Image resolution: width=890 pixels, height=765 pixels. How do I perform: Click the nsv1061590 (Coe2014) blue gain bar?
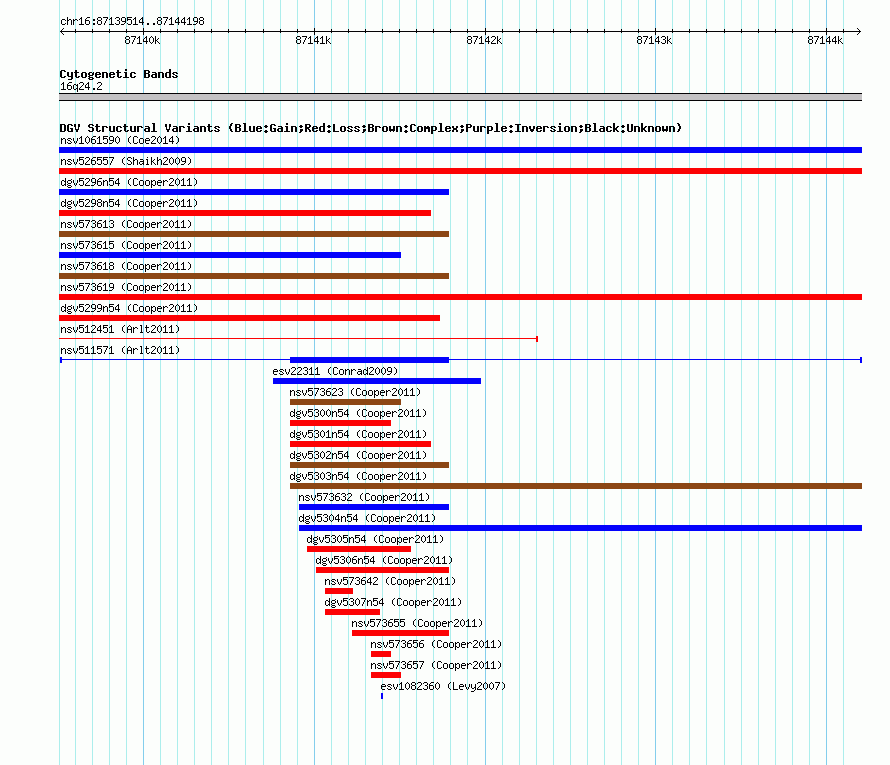(460, 150)
